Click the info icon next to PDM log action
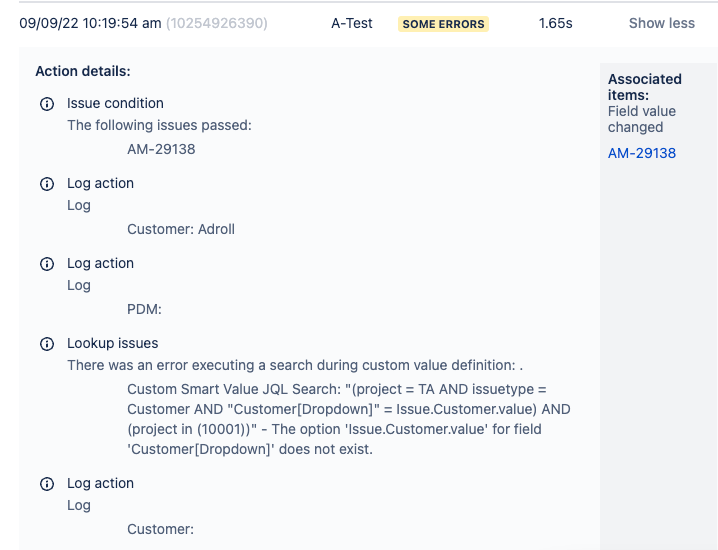The image size is (718, 550). pyautogui.click(x=45, y=264)
